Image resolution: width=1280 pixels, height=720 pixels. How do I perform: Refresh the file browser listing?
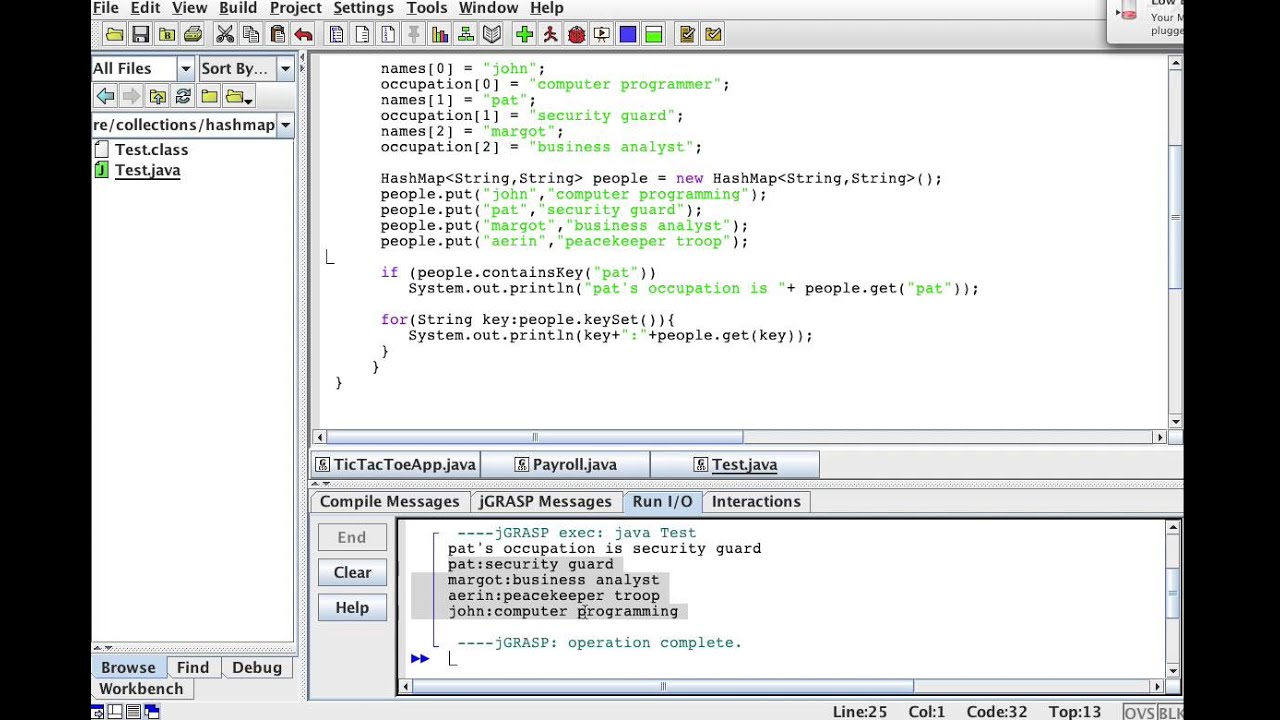point(183,96)
